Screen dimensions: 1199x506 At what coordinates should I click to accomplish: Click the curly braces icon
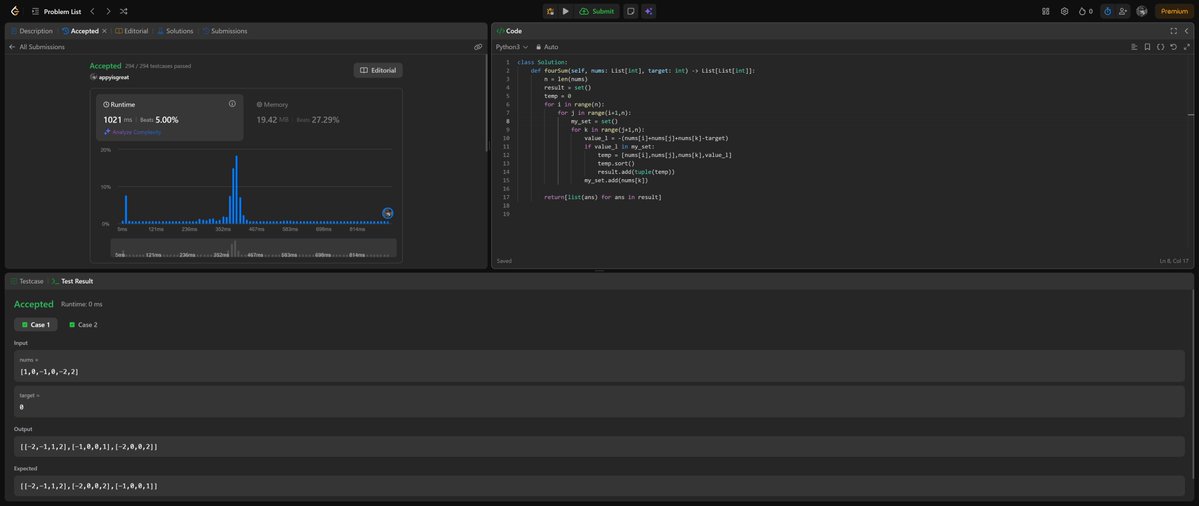coord(1160,47)
